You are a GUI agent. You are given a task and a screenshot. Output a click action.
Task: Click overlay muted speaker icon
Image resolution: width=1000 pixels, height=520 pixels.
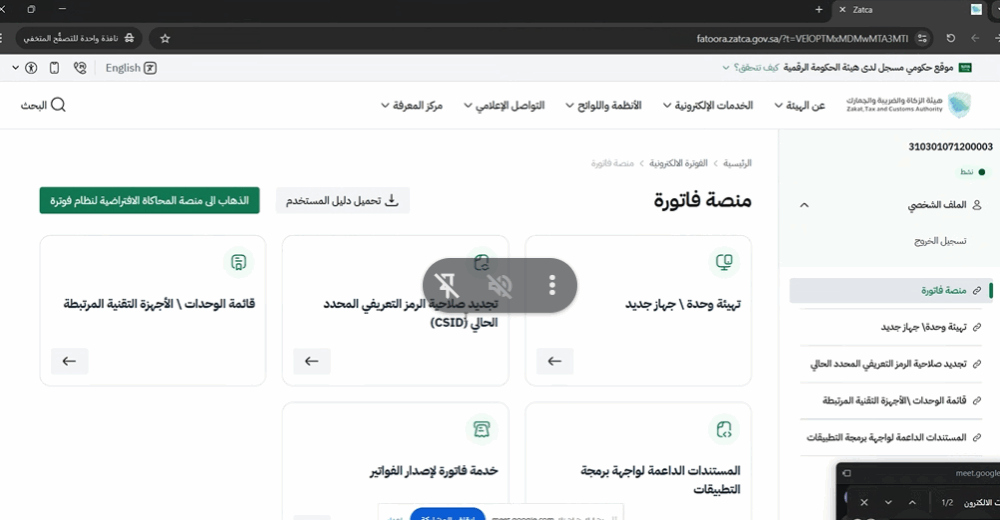coord(499,285)
